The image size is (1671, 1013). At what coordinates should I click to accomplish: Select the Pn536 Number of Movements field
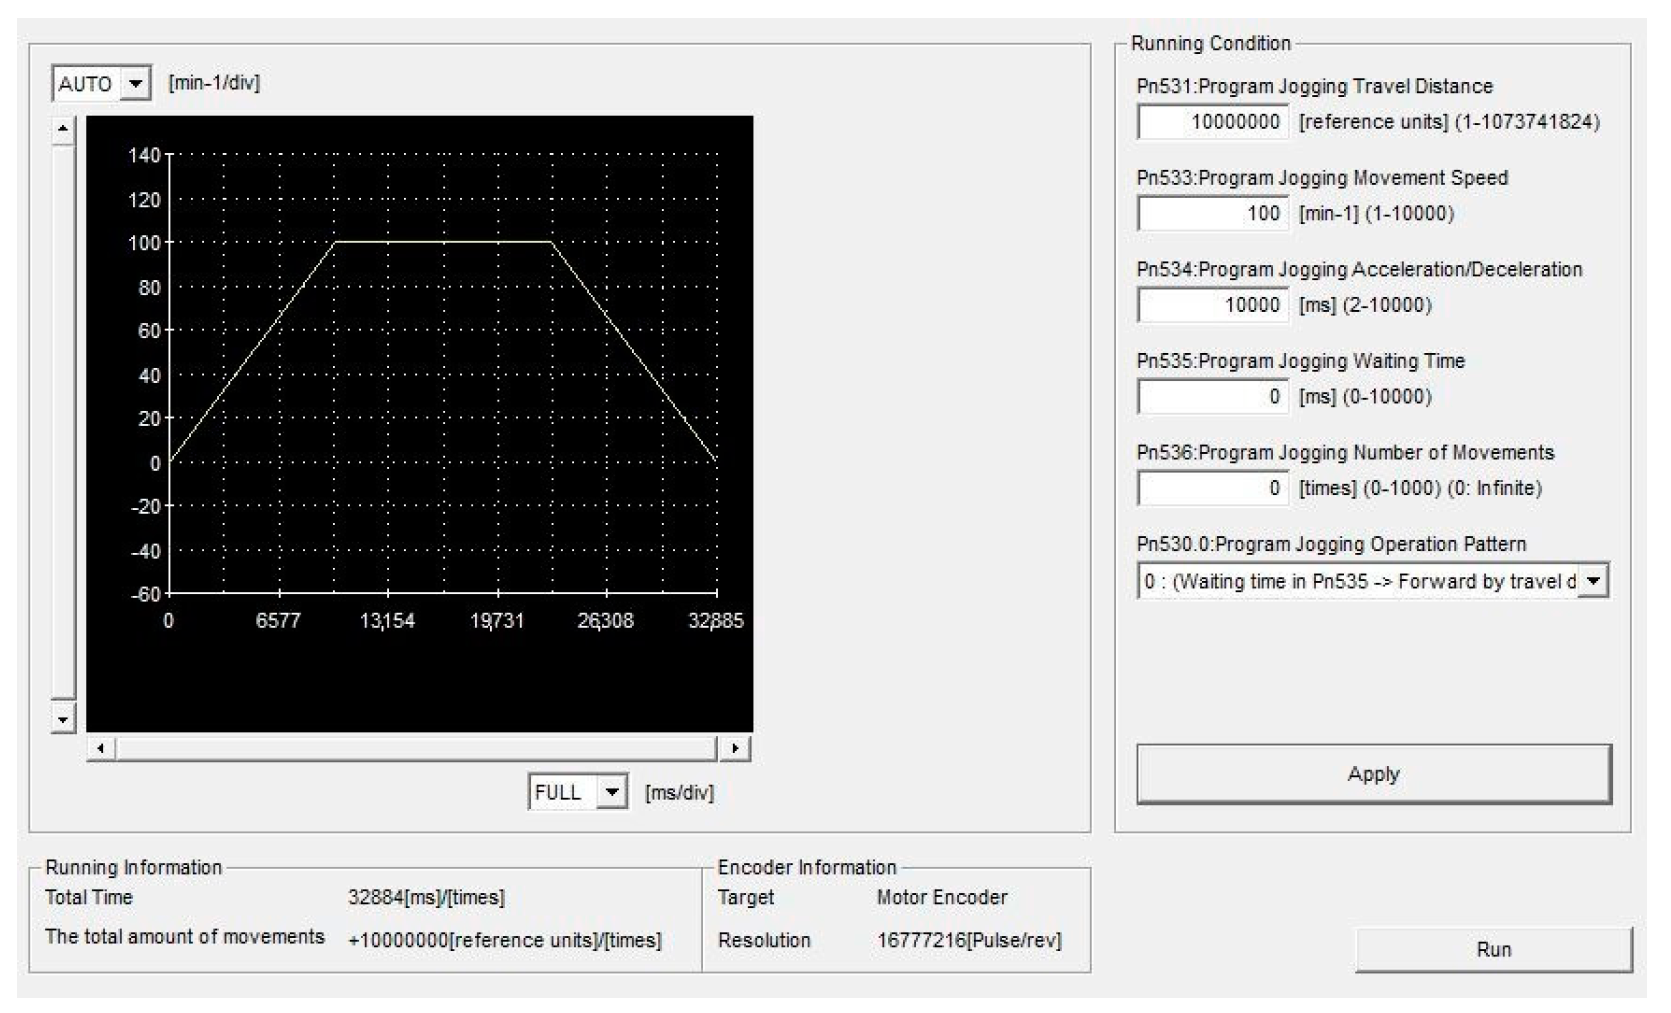(x=1213, y=488)
